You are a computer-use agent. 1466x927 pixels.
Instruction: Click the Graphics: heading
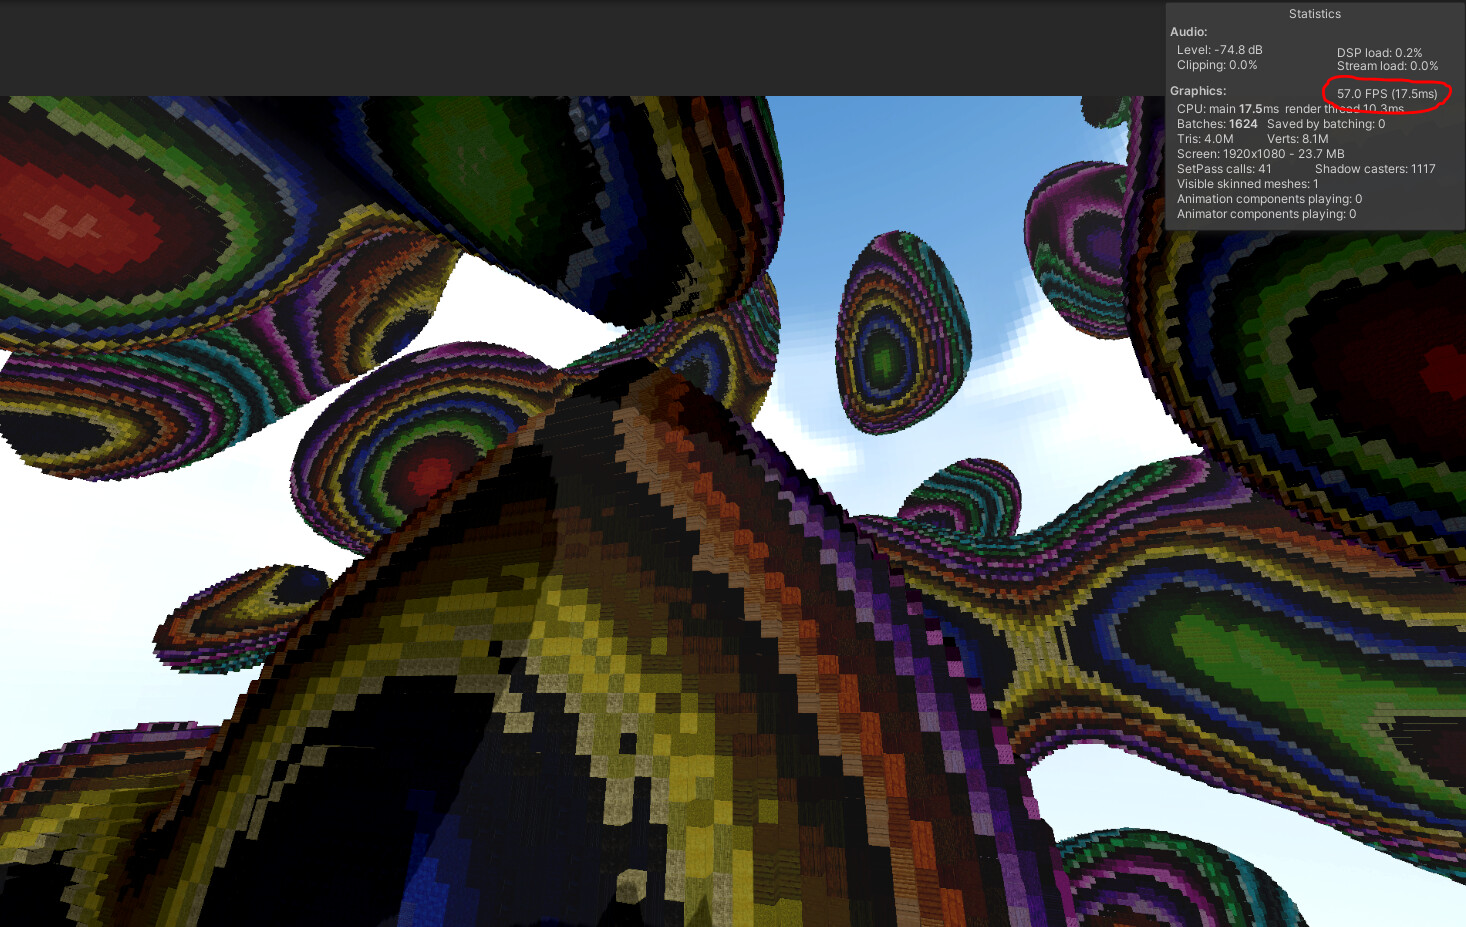pos(1198,91)
